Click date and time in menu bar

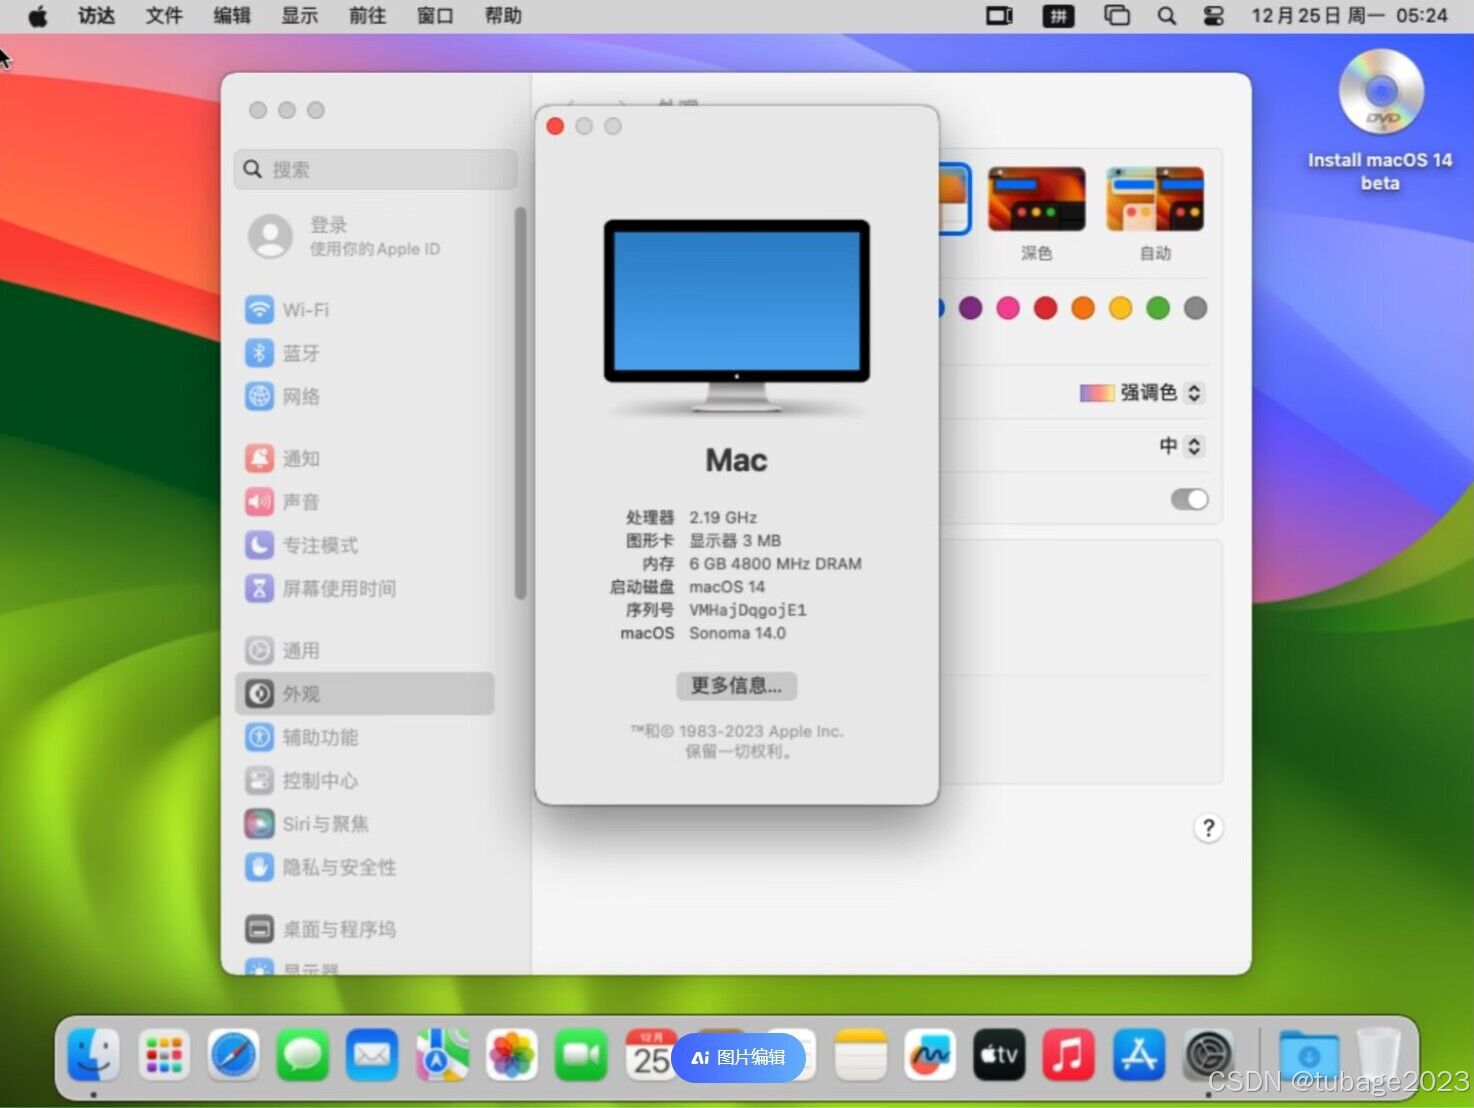[1349, 16]
